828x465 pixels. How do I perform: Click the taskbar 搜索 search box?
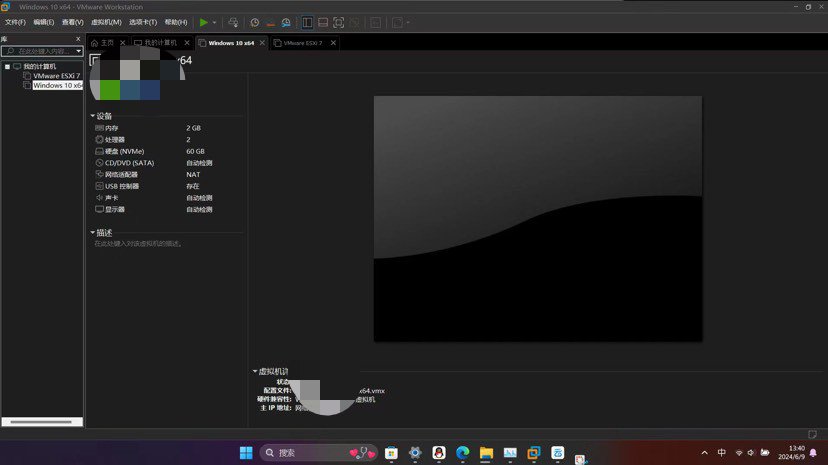[x=318, y=453]
